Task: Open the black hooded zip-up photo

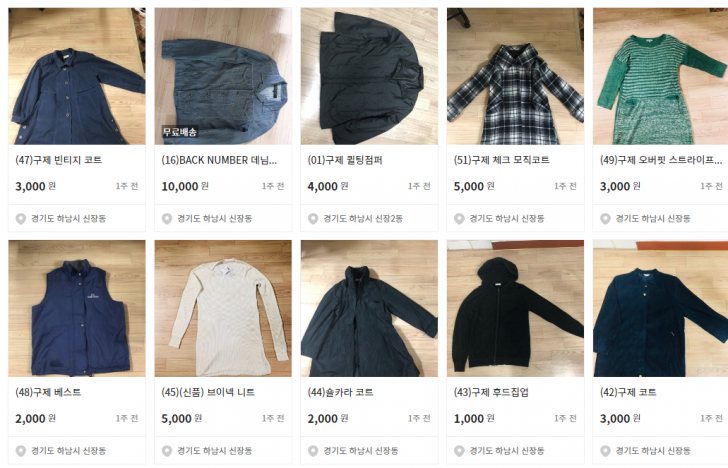Action: pos(515,308)
